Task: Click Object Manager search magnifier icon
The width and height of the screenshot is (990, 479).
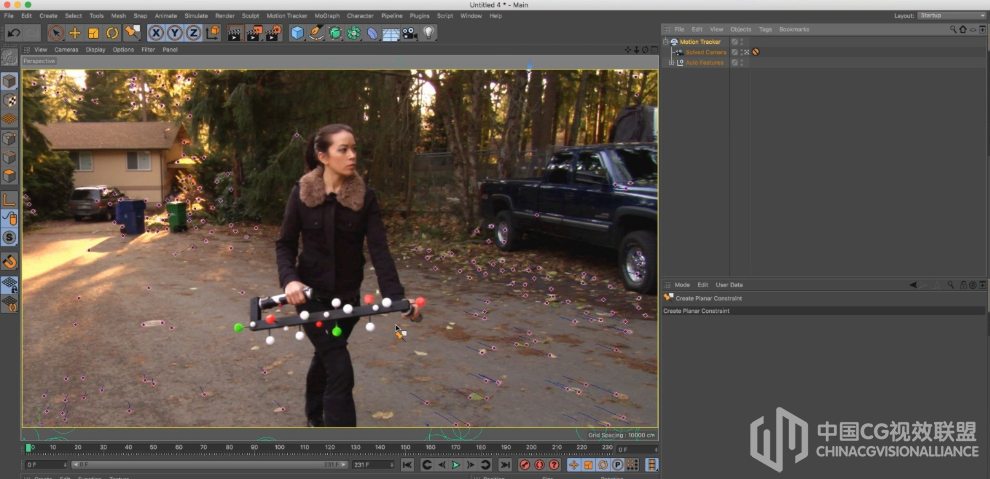Action: [x=953, y=29]
